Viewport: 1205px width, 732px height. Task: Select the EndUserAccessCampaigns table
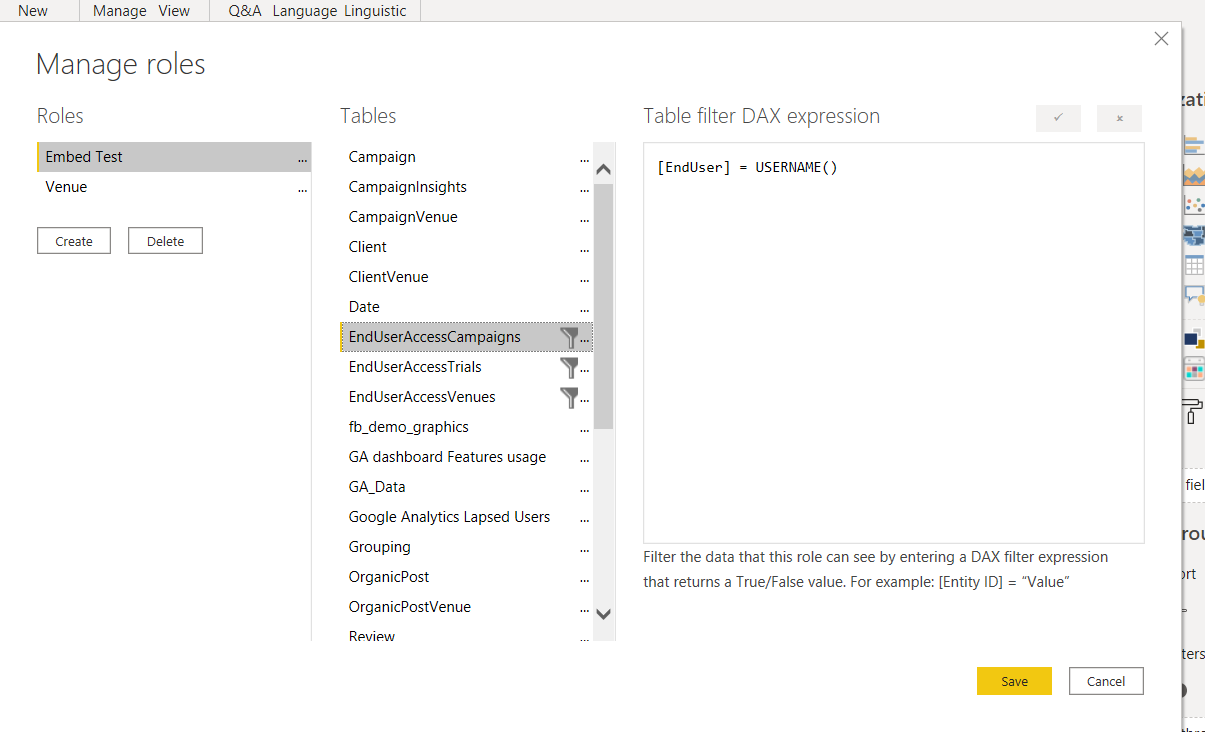pyautogui.click(x=467, y=337)
